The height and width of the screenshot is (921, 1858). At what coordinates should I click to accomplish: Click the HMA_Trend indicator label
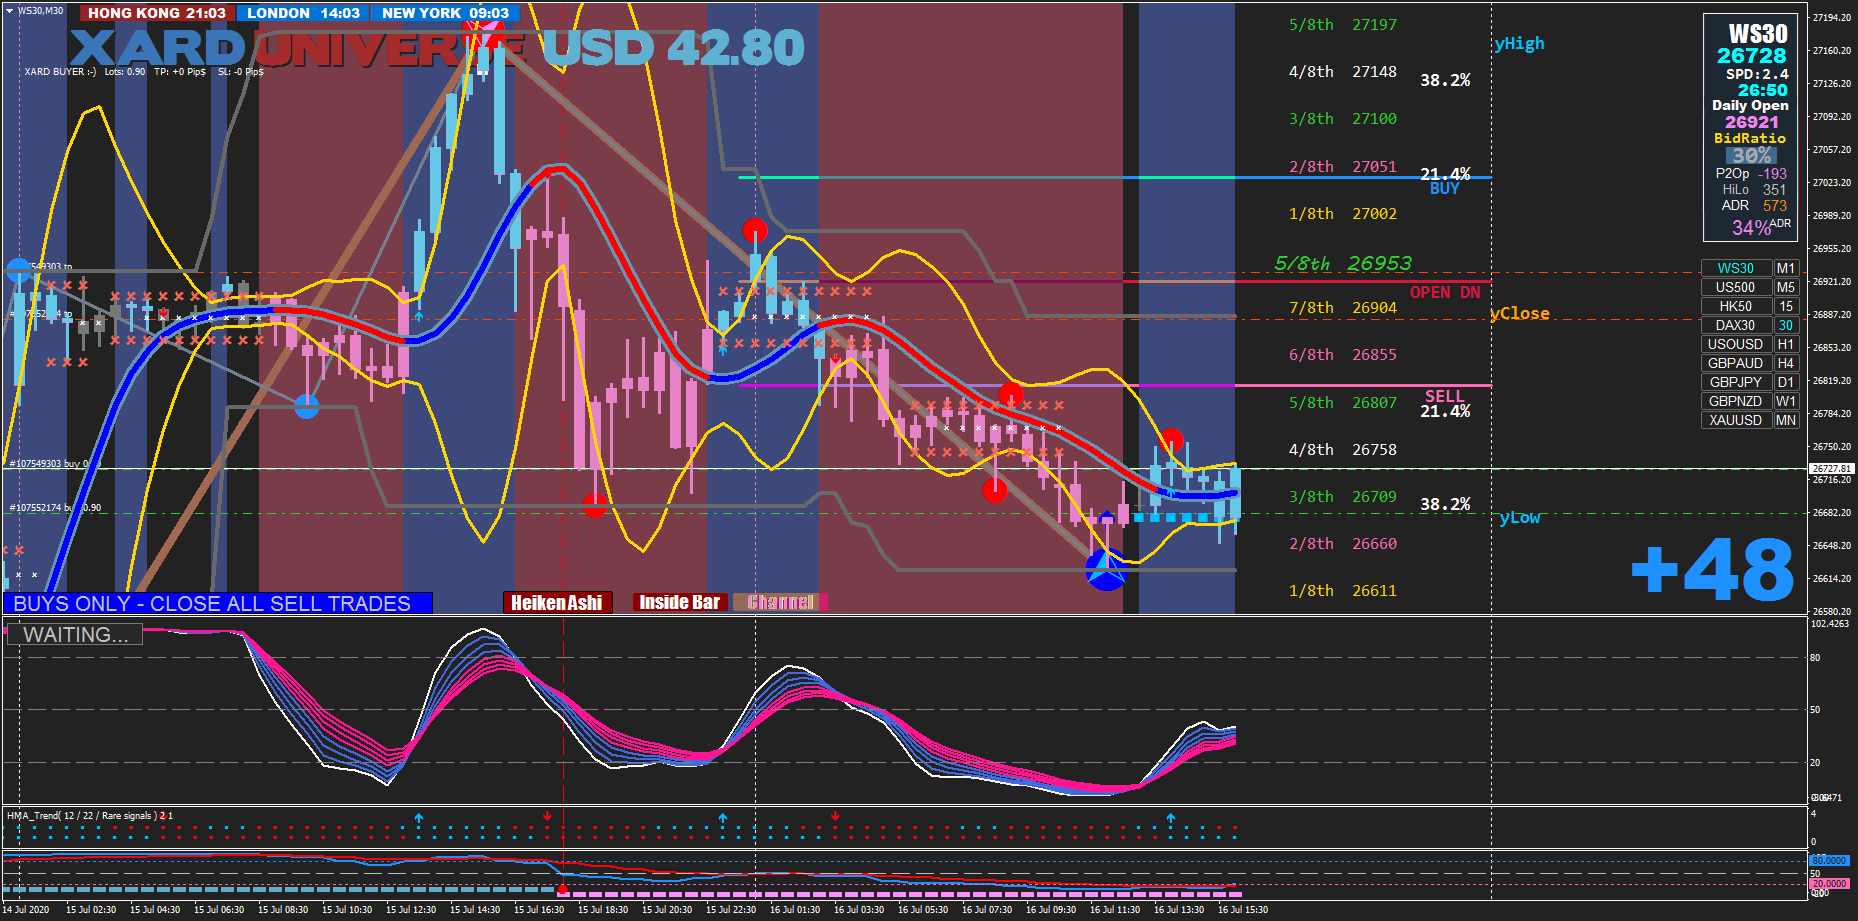coord(90,816)
